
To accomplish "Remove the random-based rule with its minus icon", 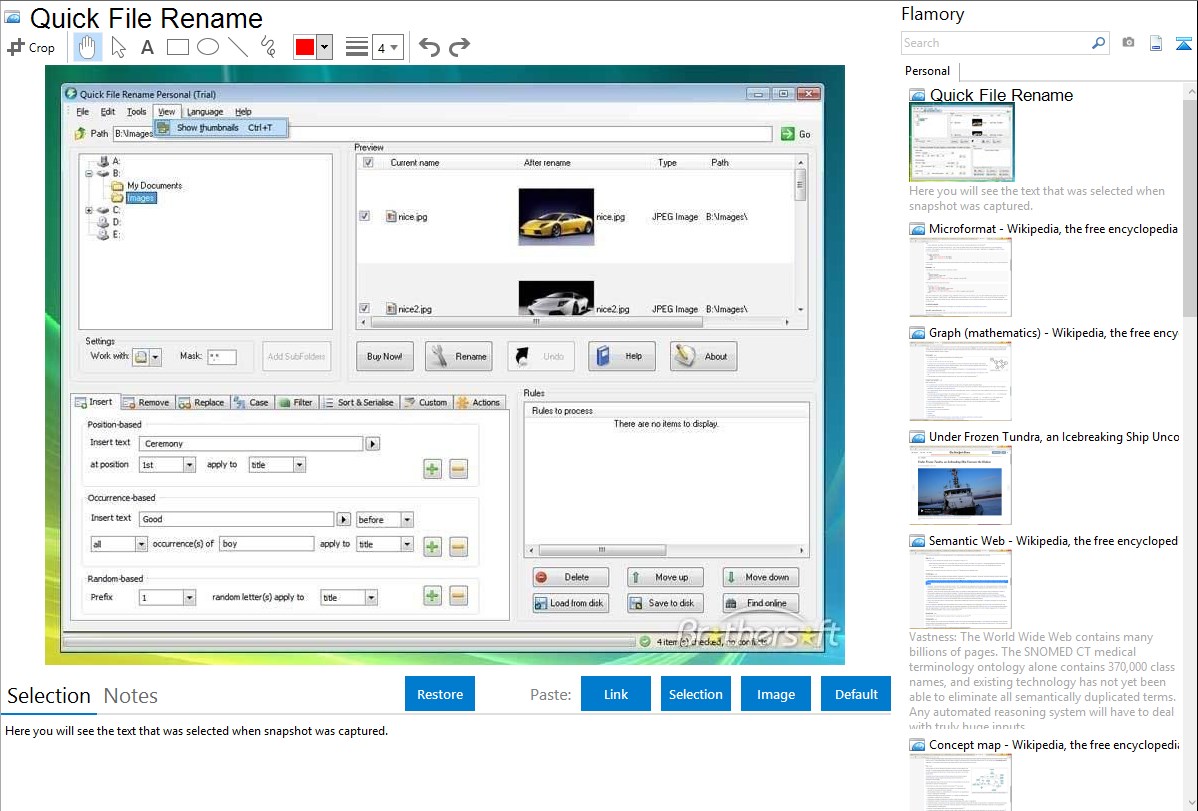I will tap(458, 596).
